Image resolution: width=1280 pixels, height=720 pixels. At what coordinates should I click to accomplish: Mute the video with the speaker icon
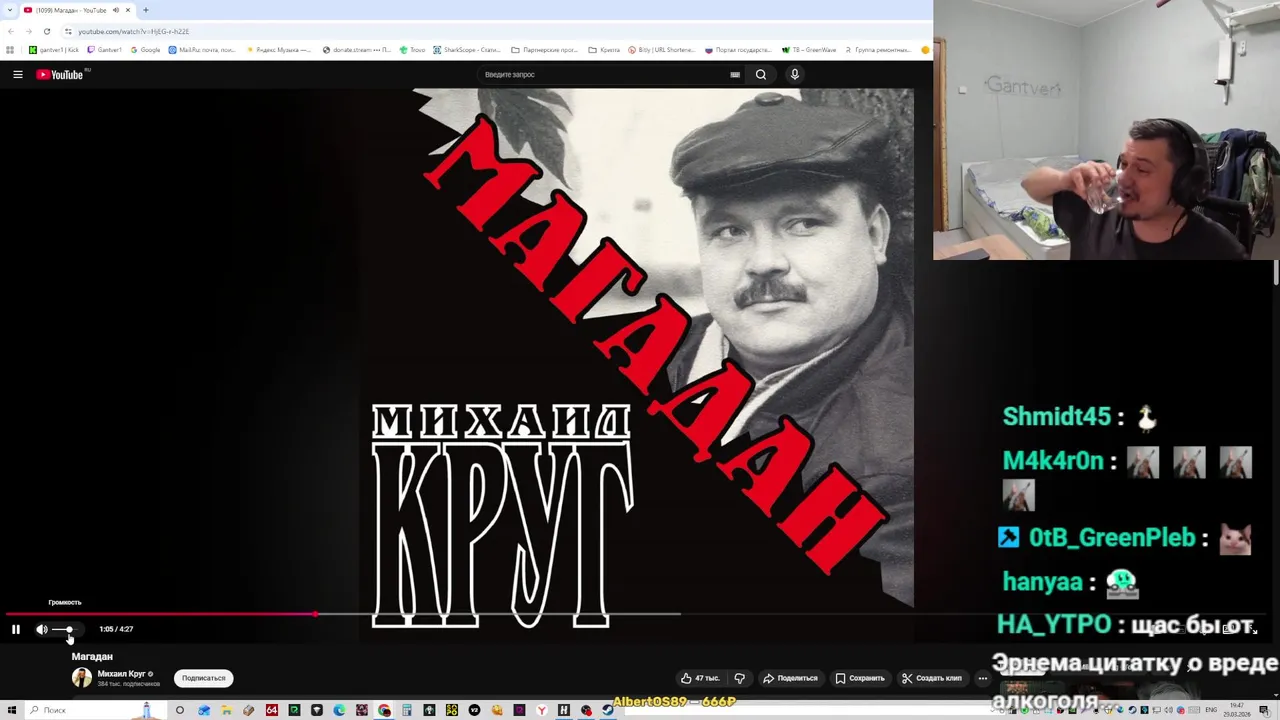[x=42, y=629]
